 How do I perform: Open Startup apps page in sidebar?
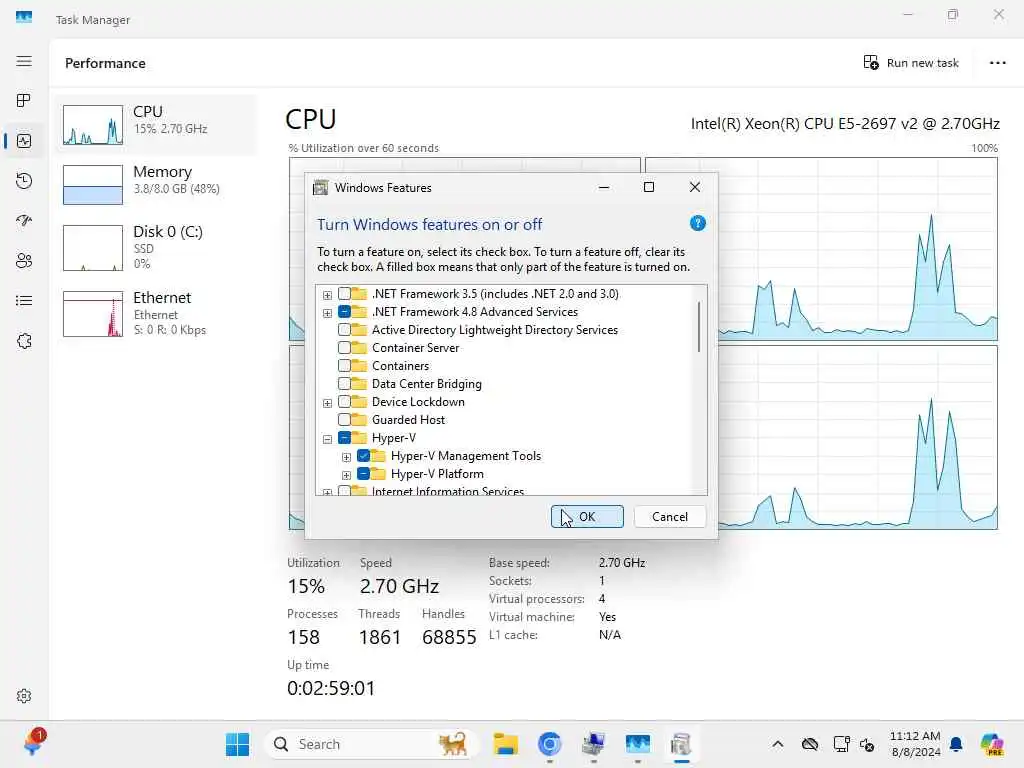pyautogui.click(x=24, y=221)
